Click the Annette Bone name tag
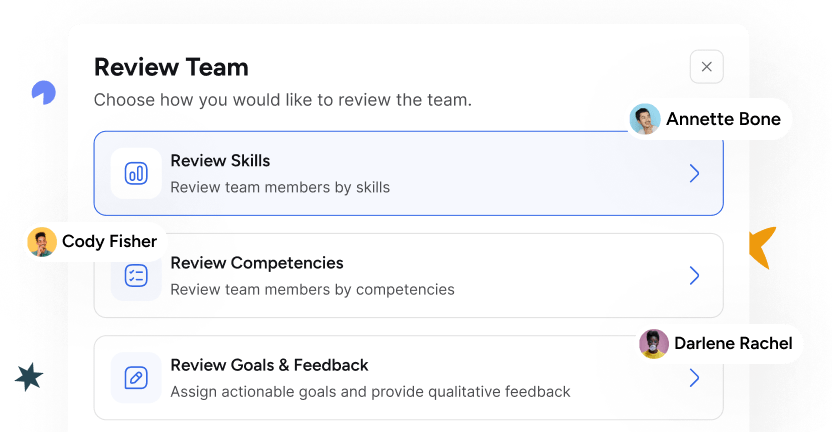The width and height of the screenshot is (832, 432). [x=723, y=120]
